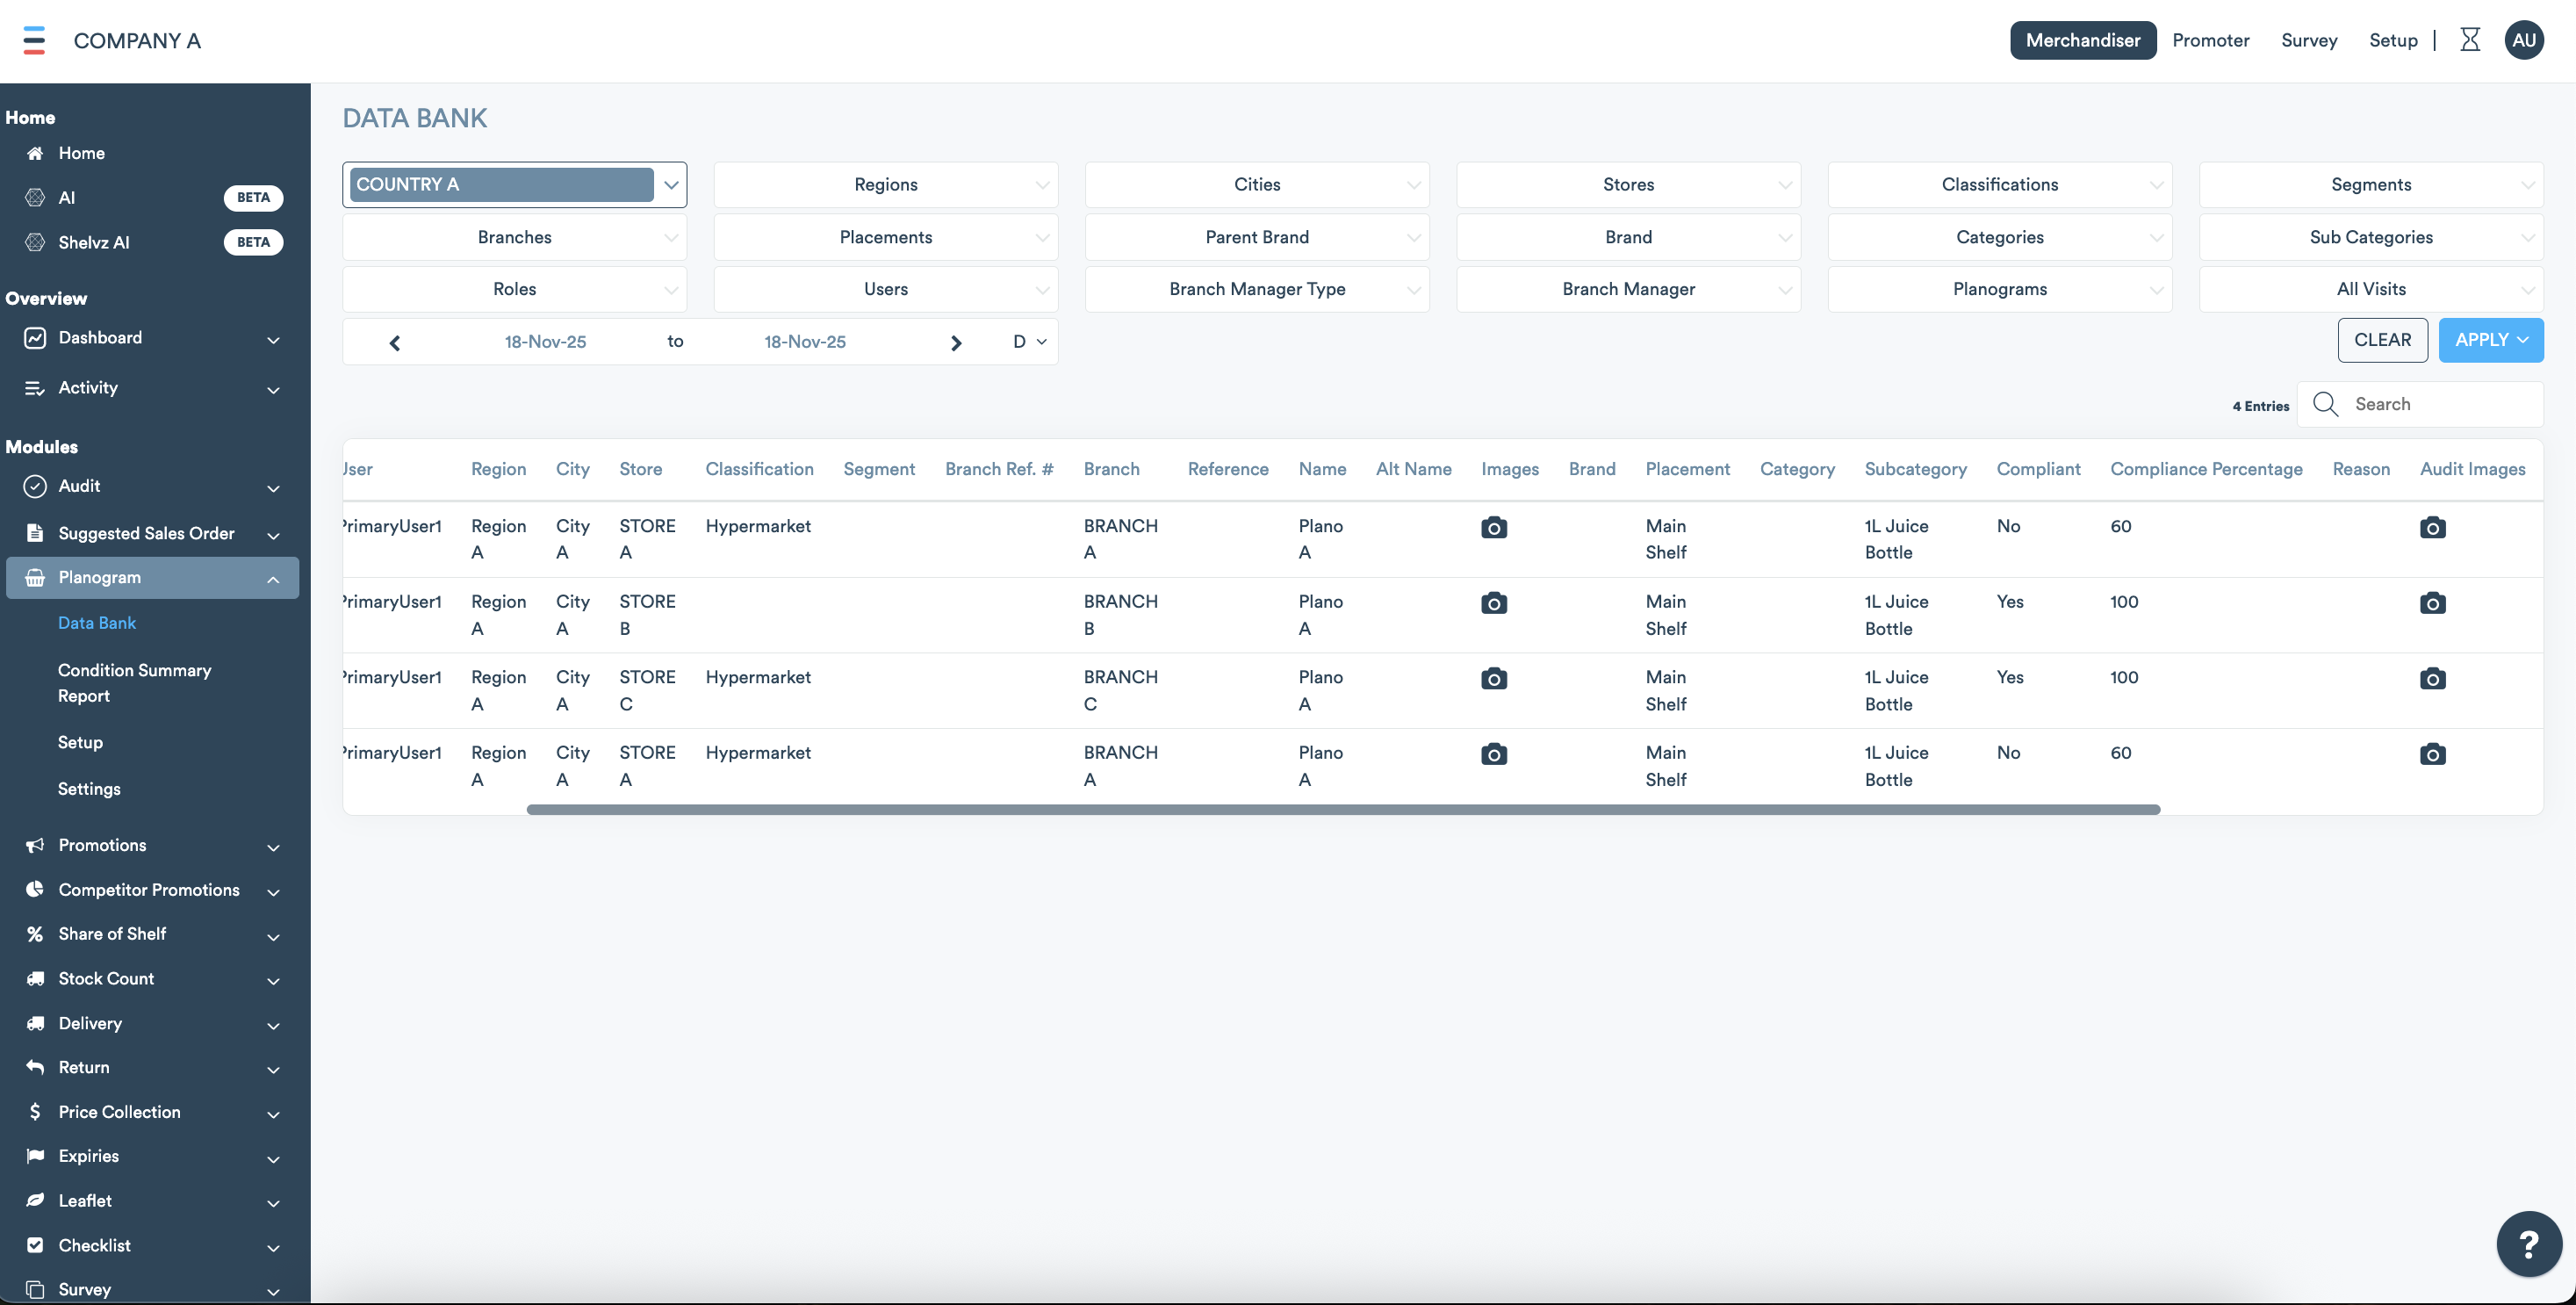This screenshot has height=1305, width=2576.
Task: Click the Search input field
Action: 2440,404
